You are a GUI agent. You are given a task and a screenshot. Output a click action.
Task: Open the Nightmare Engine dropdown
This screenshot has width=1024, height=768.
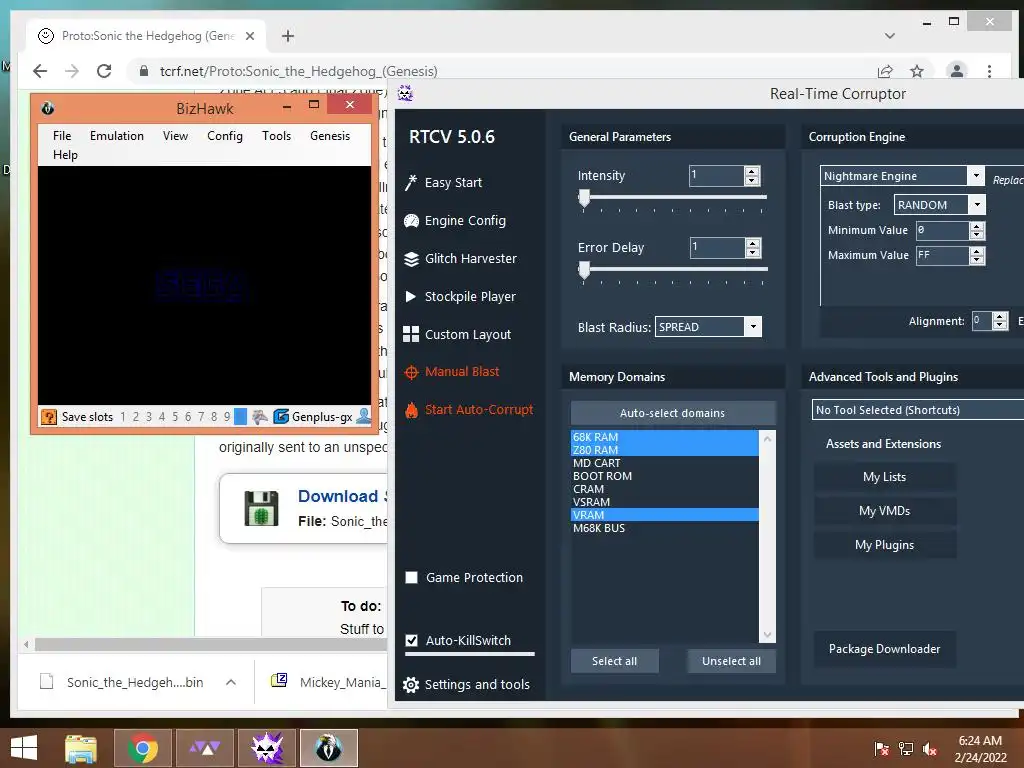(976, 176)
